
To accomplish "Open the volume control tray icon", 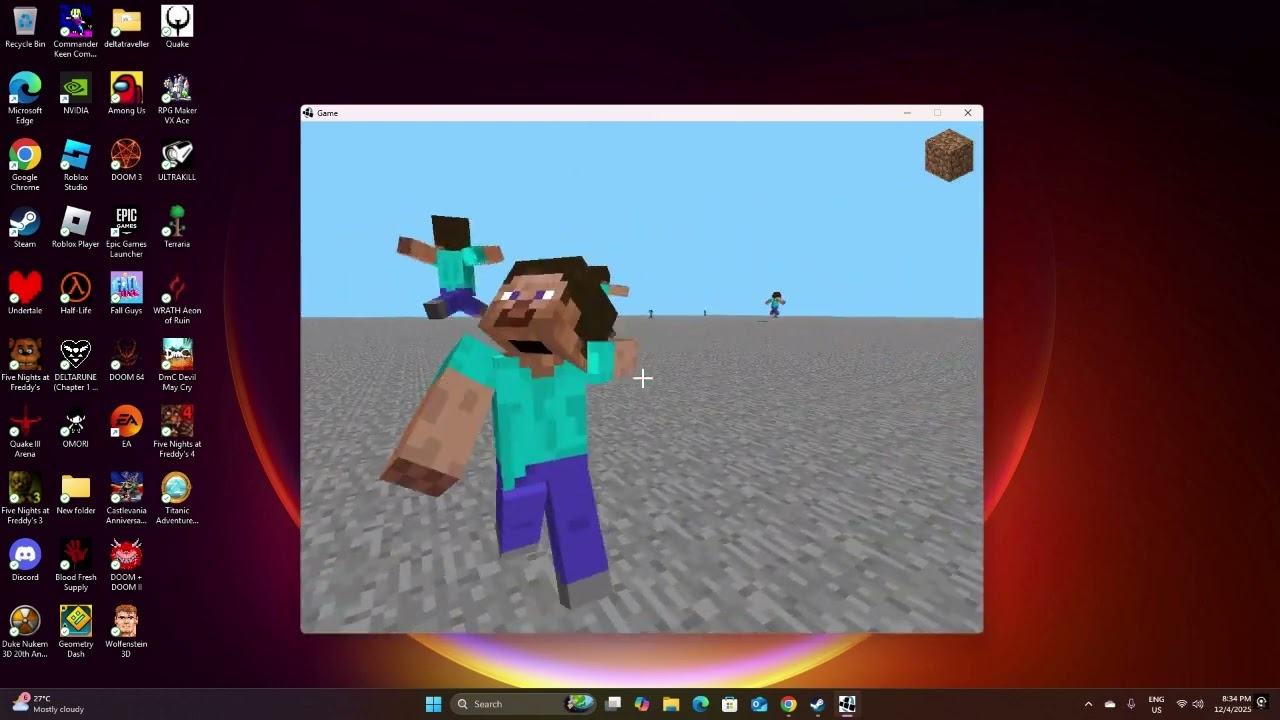I will pos(1198,704).
